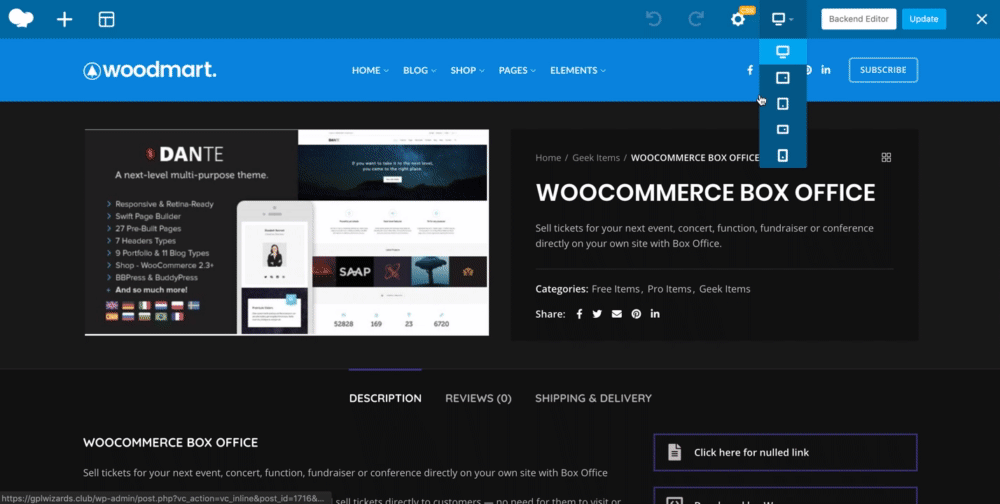Click the Update button
Viewport: 1000px width, 504px height.
click(x=923, y=19)
